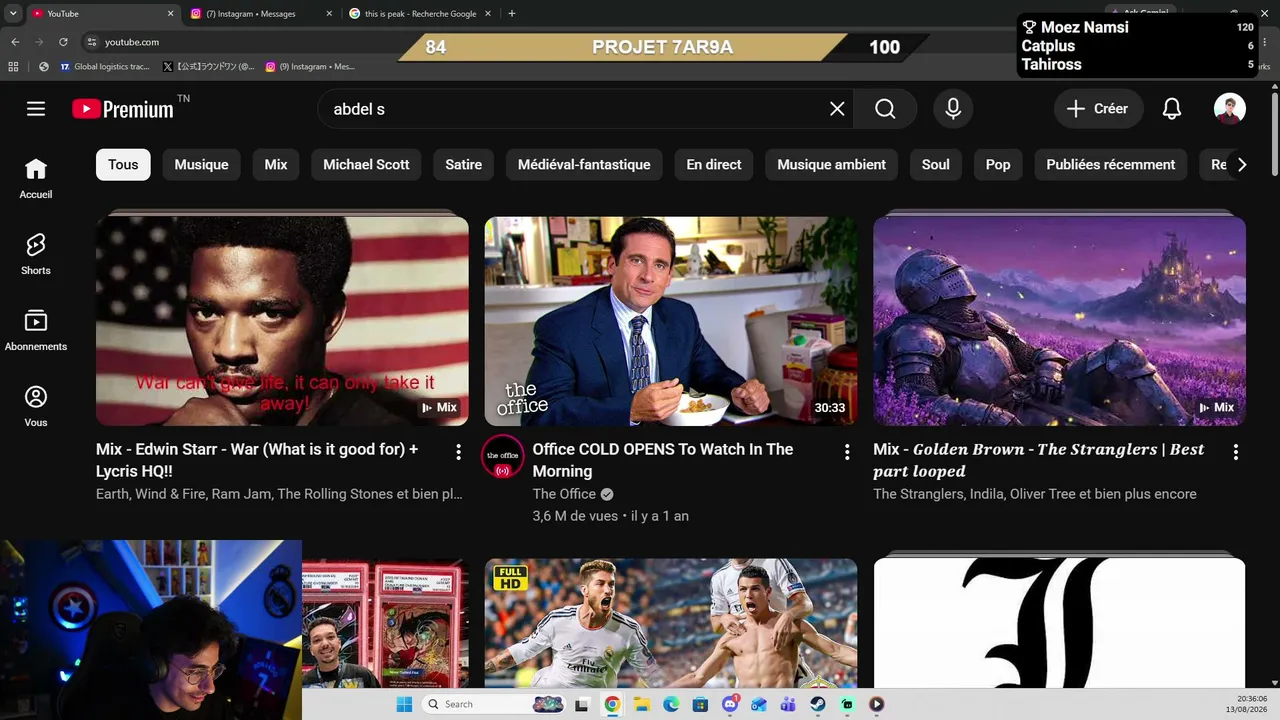Image resolution: width=1280 pixels, height=720 pixels.
Task: Play the Edwin Starr War mix thumbnail
Action: click(282, 321)
